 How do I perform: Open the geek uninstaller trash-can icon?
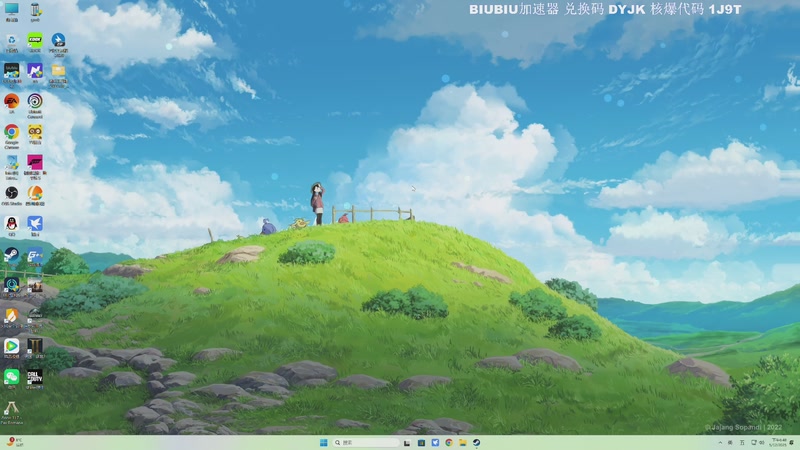[x=35, y=12]
